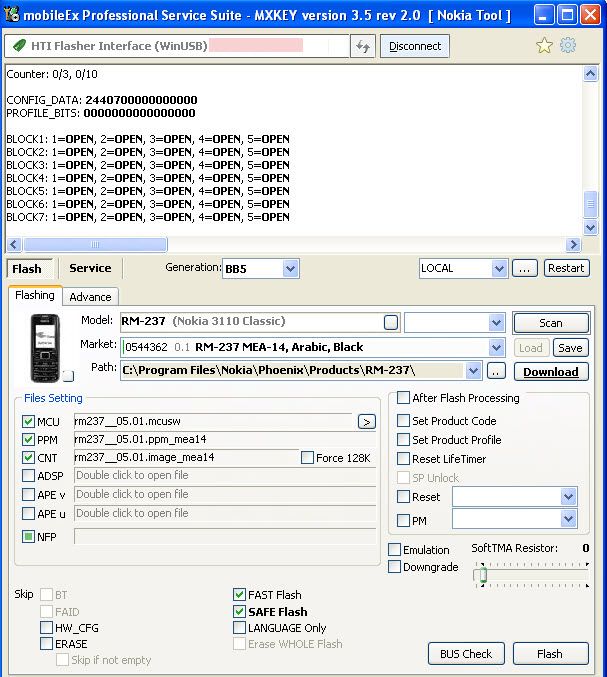607x677 pixels.
Task: Toggle the NFP checkbox
Action: 28,537
